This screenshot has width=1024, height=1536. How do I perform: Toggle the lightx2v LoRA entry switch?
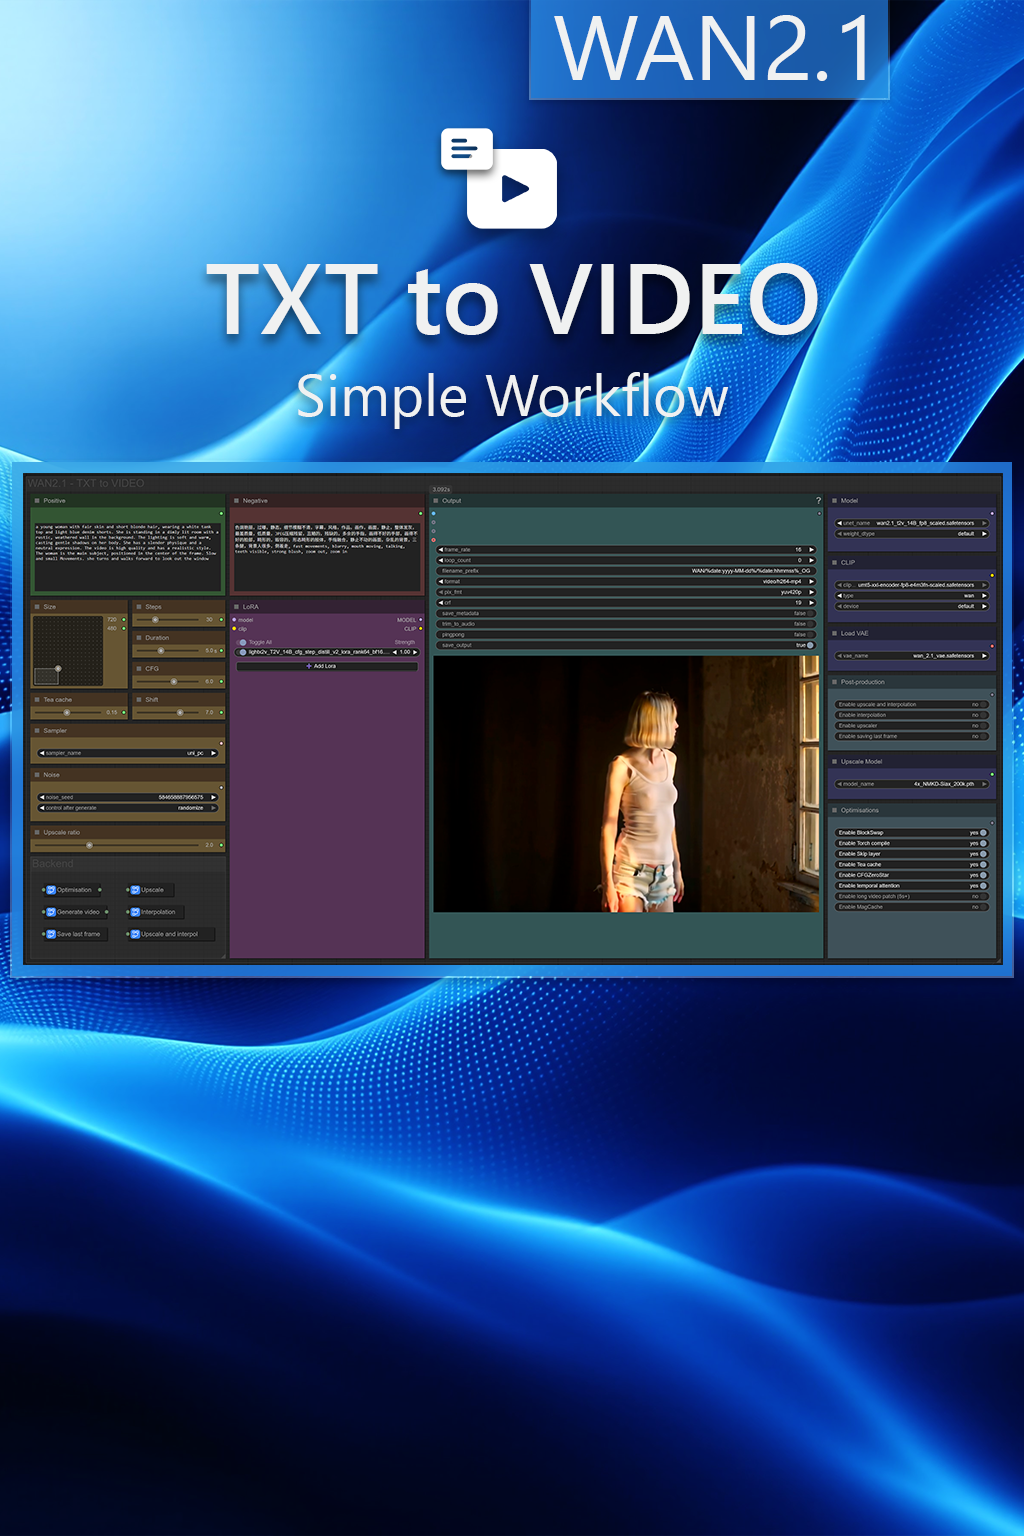[243, 652]
